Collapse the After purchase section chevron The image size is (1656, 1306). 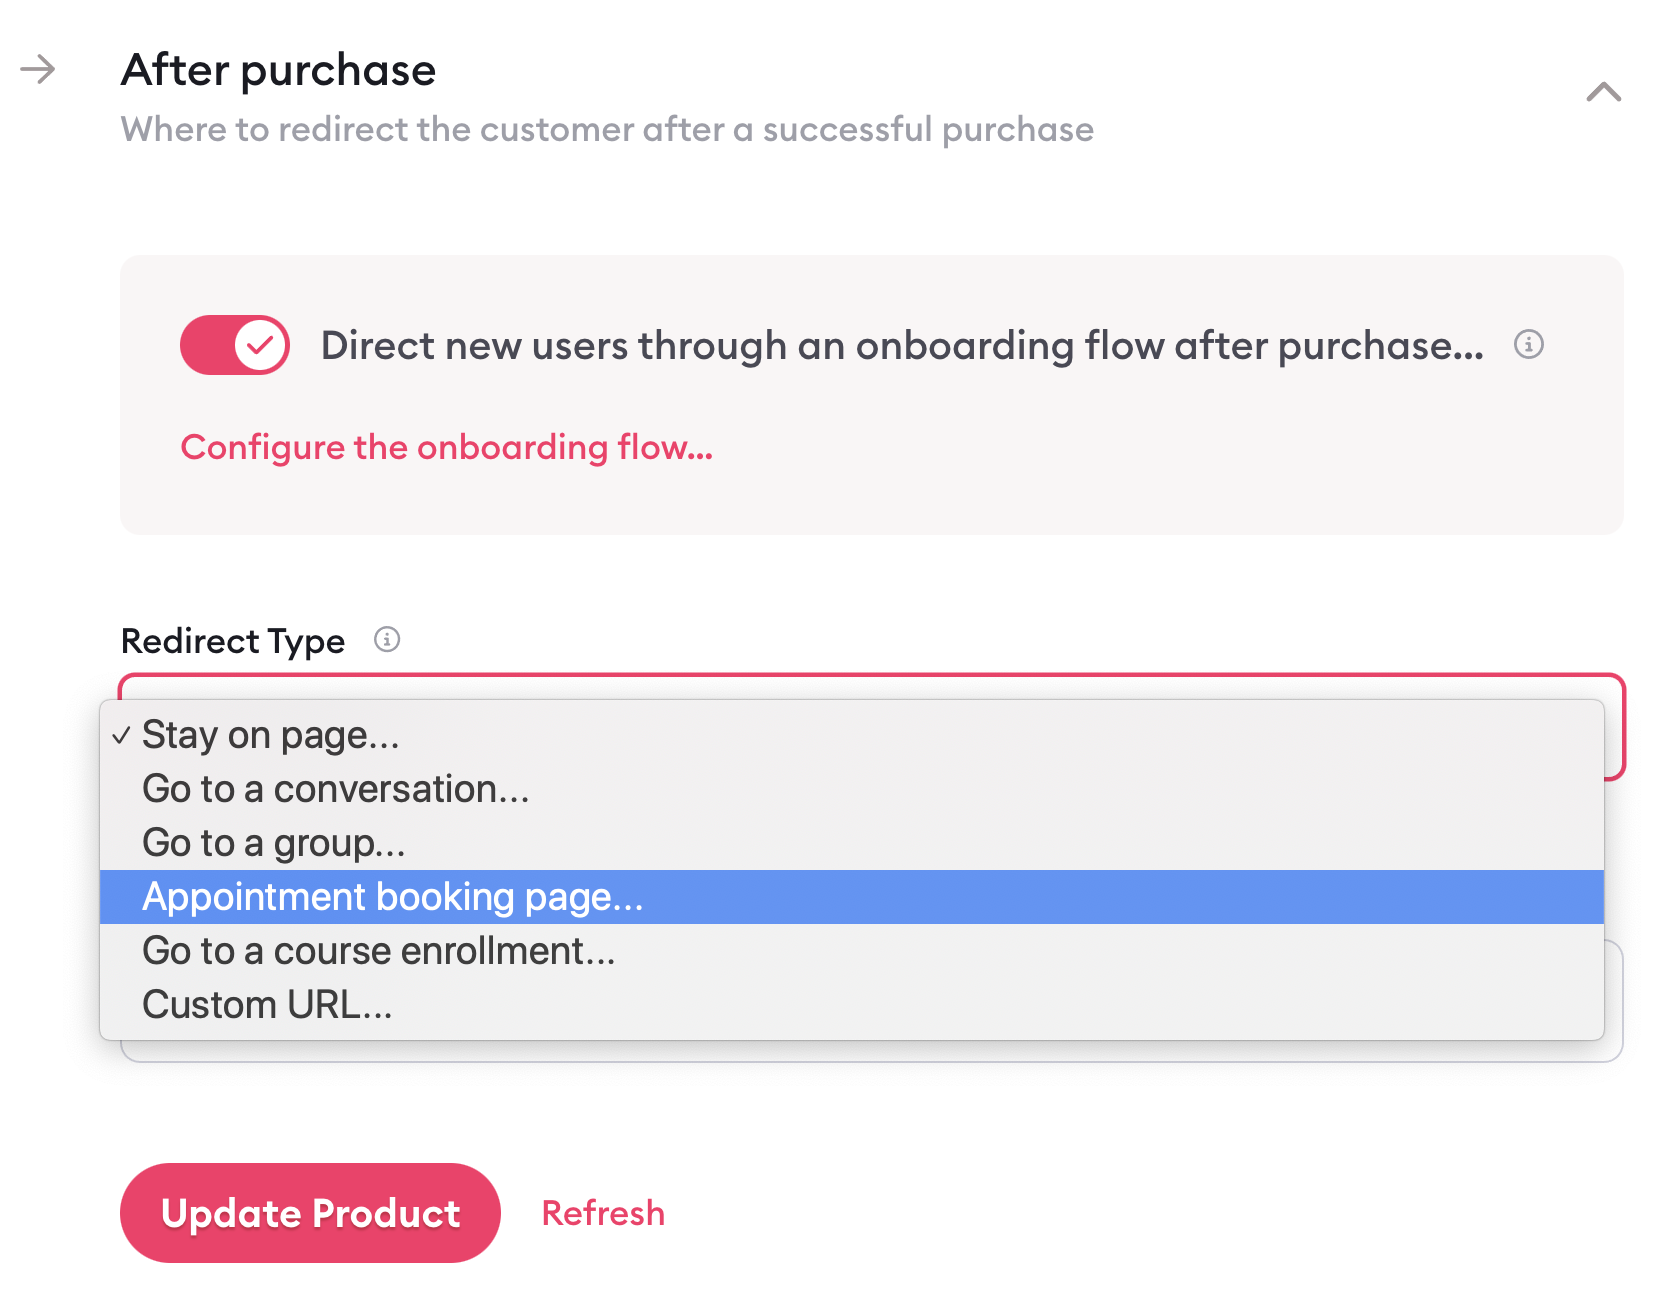[1603, 92]
